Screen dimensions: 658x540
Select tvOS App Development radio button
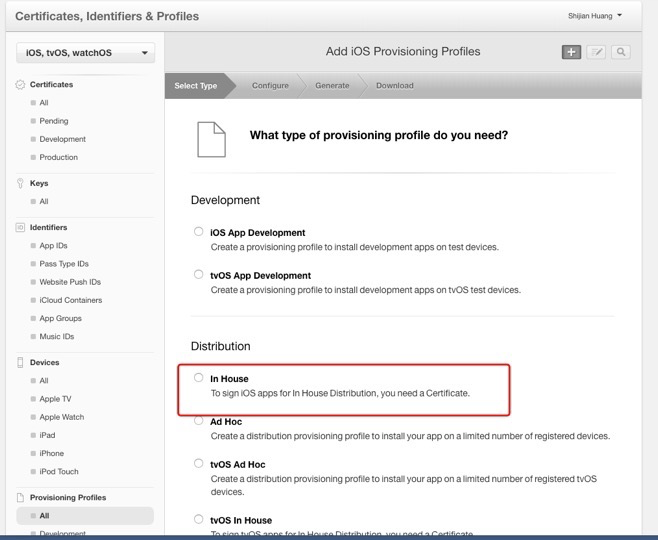pos(199,275)
